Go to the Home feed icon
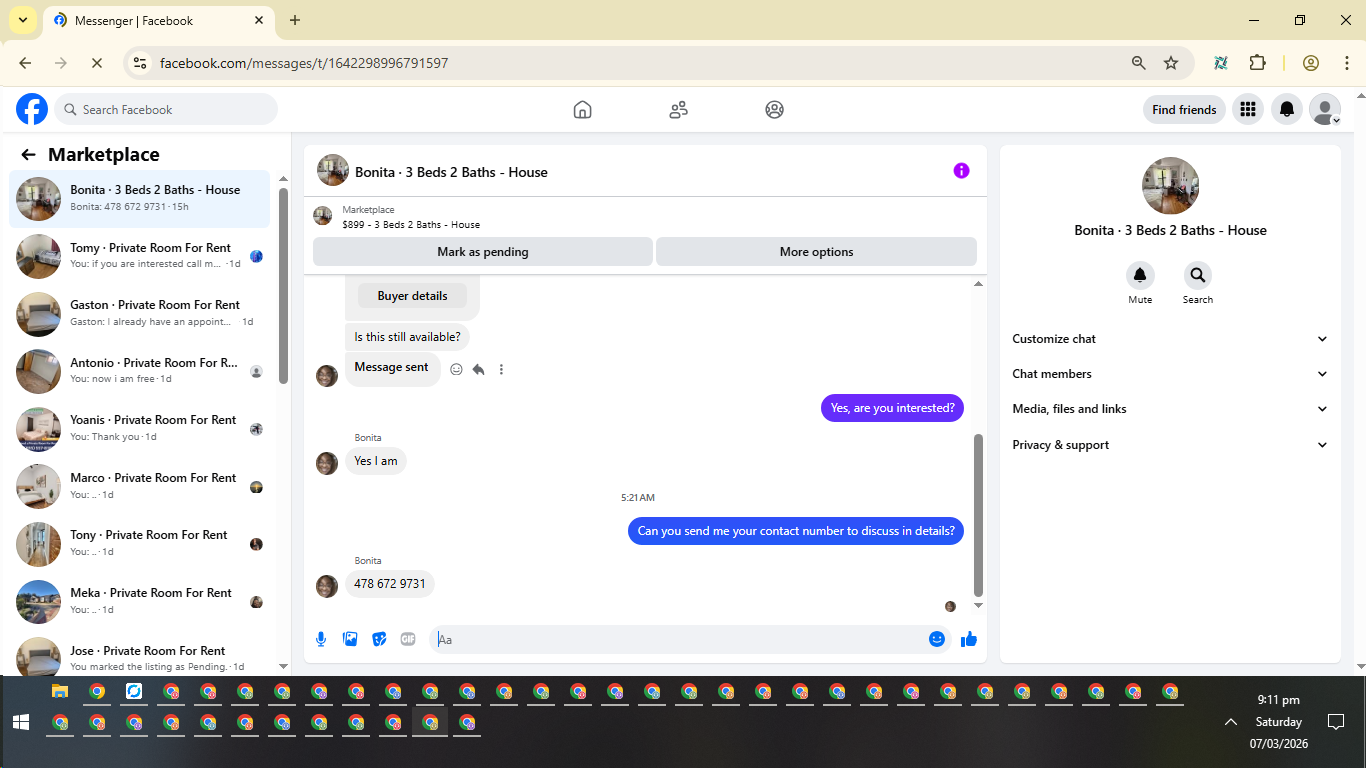The image size is (1366, 768). pyautogui.click(x=582, y=110)
